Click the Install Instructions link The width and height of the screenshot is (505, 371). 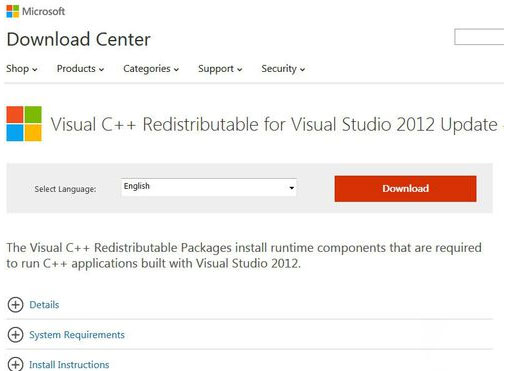pos(69,365)
